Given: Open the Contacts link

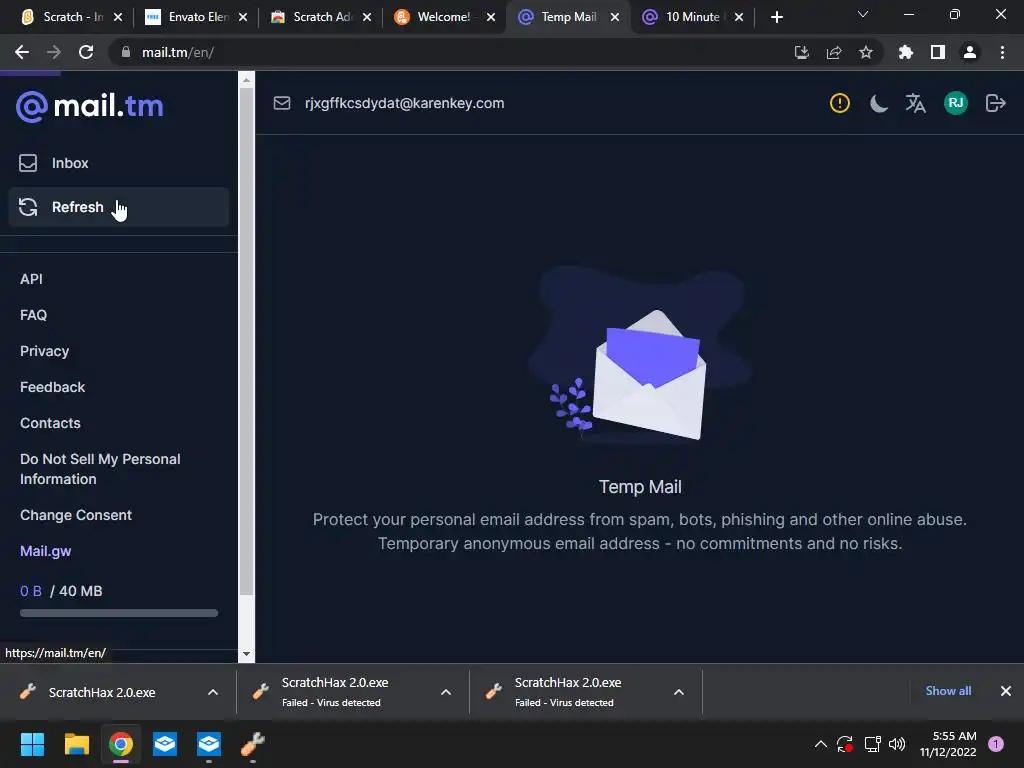Looking at the screenshot, I should (50, 423).
